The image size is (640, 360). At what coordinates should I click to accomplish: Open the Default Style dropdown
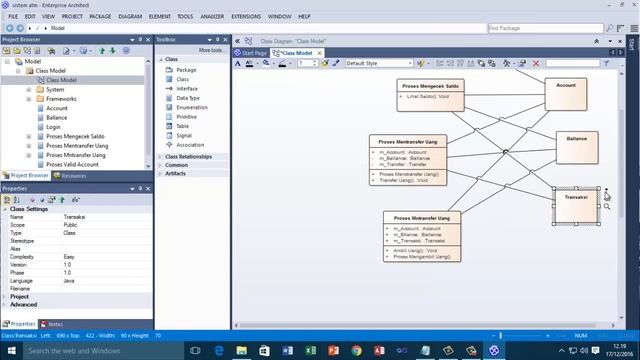coord(410,63)
